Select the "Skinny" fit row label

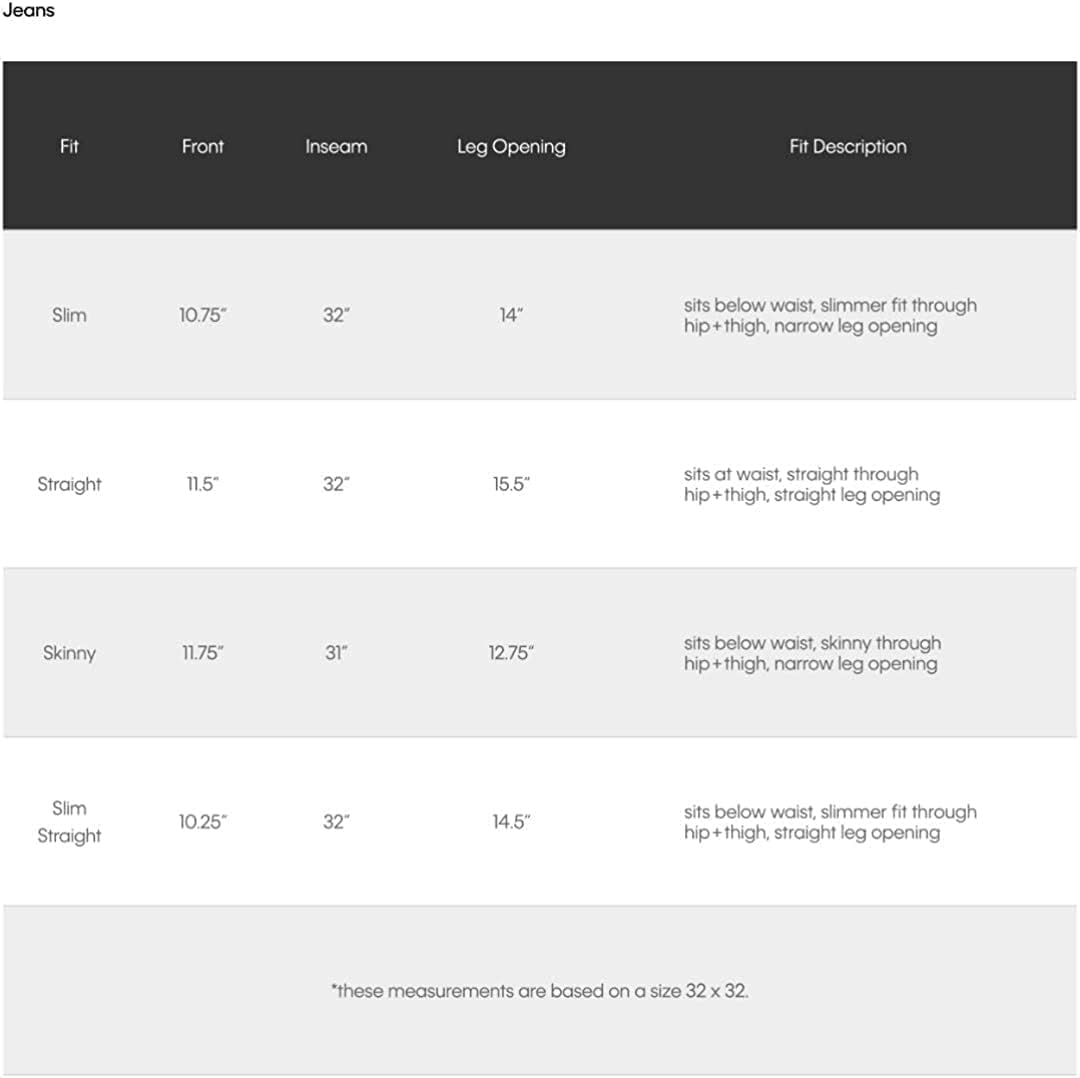click(69, 653)
